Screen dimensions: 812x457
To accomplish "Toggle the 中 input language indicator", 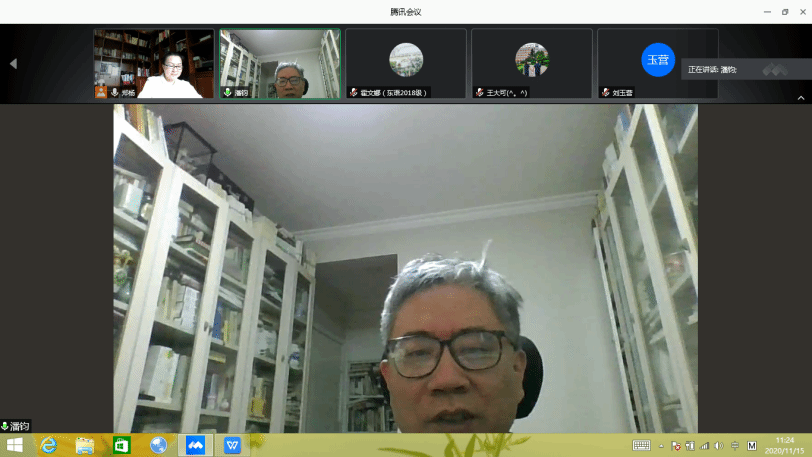I will [x=735, y=446].
